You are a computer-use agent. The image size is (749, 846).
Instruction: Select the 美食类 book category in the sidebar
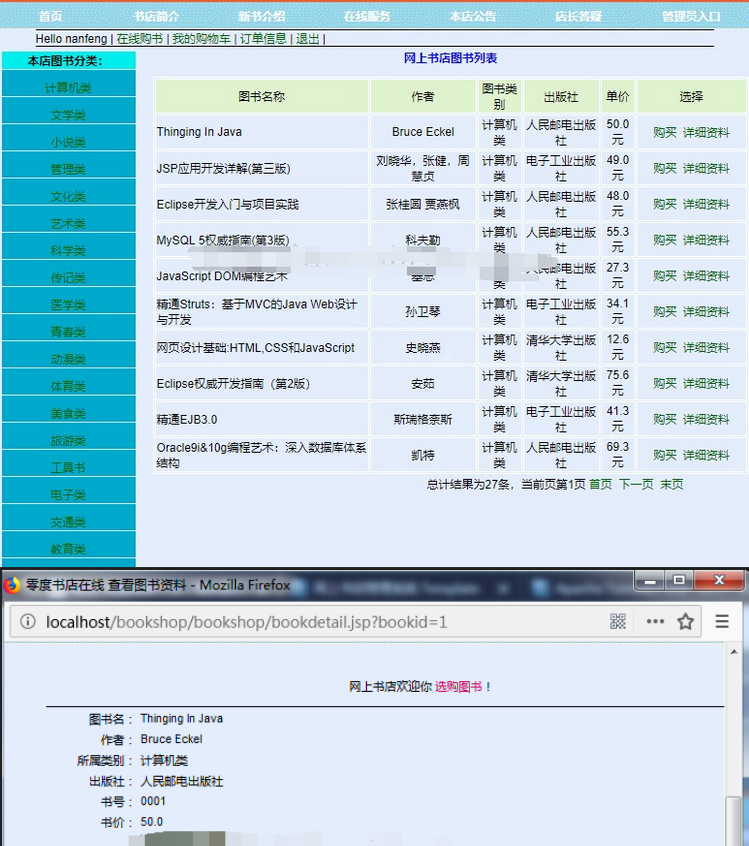[68, 414]
